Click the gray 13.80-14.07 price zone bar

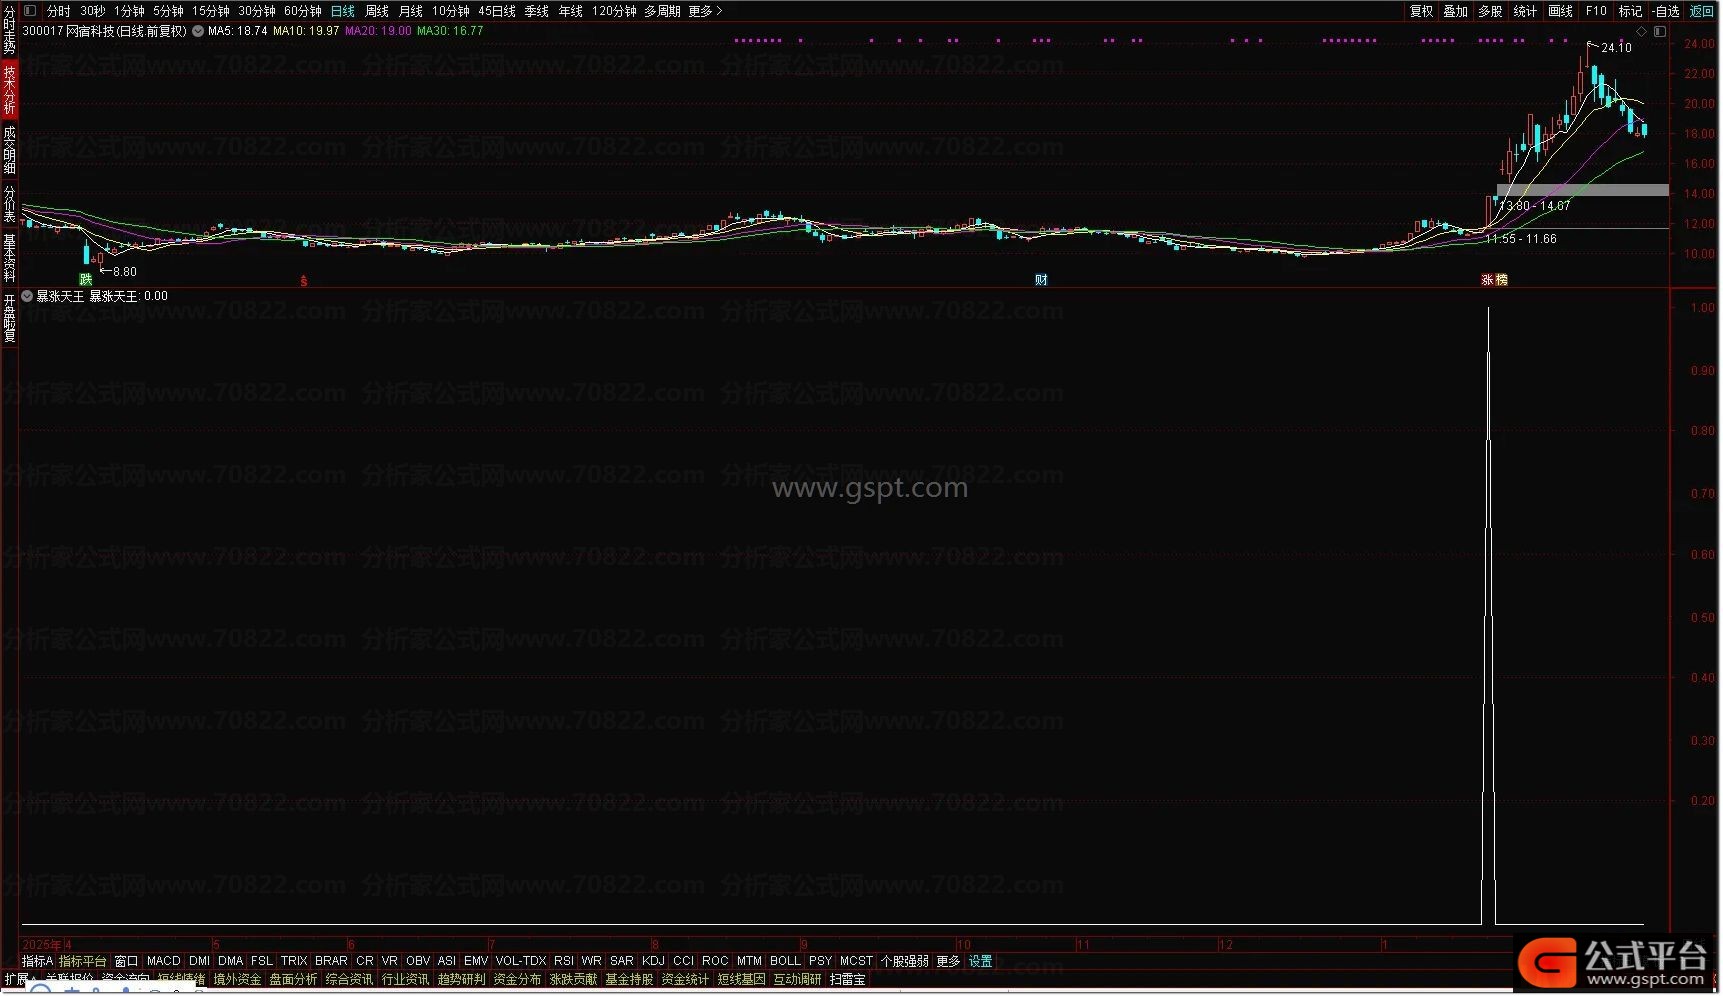click(1582, 190)
